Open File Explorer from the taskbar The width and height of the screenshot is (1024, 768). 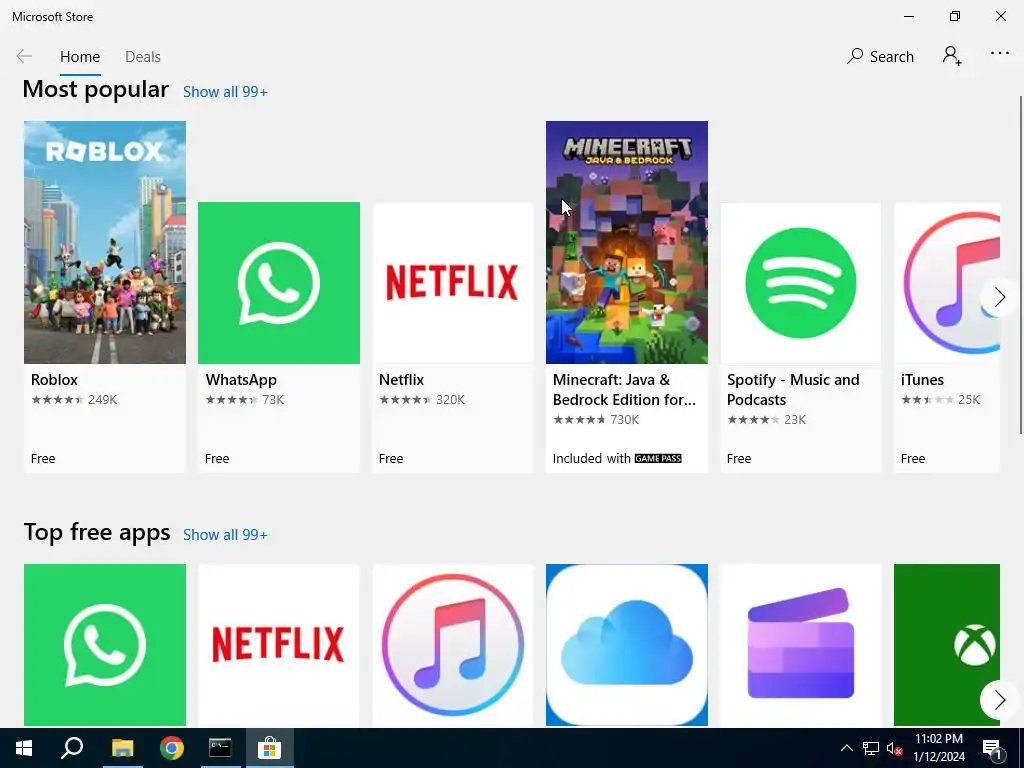pyautogui.click(x=122, y=748)
